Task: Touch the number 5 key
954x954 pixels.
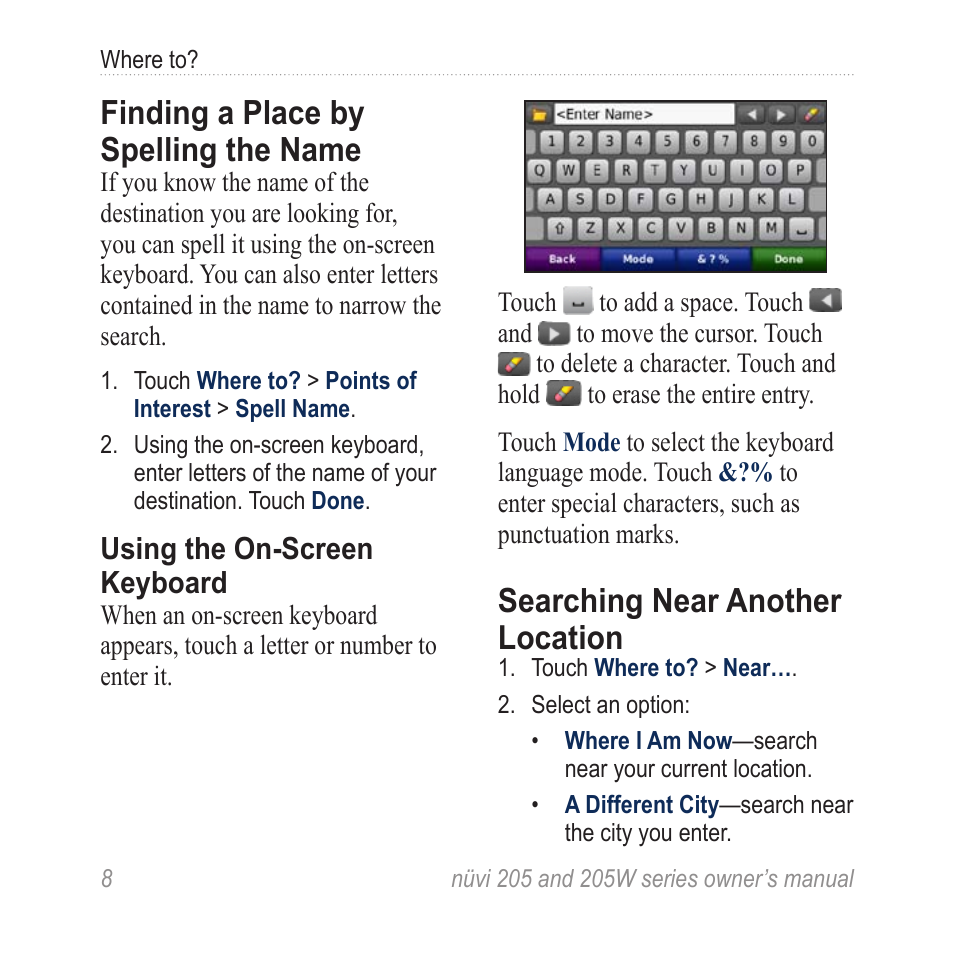Action: pos(666,140)
